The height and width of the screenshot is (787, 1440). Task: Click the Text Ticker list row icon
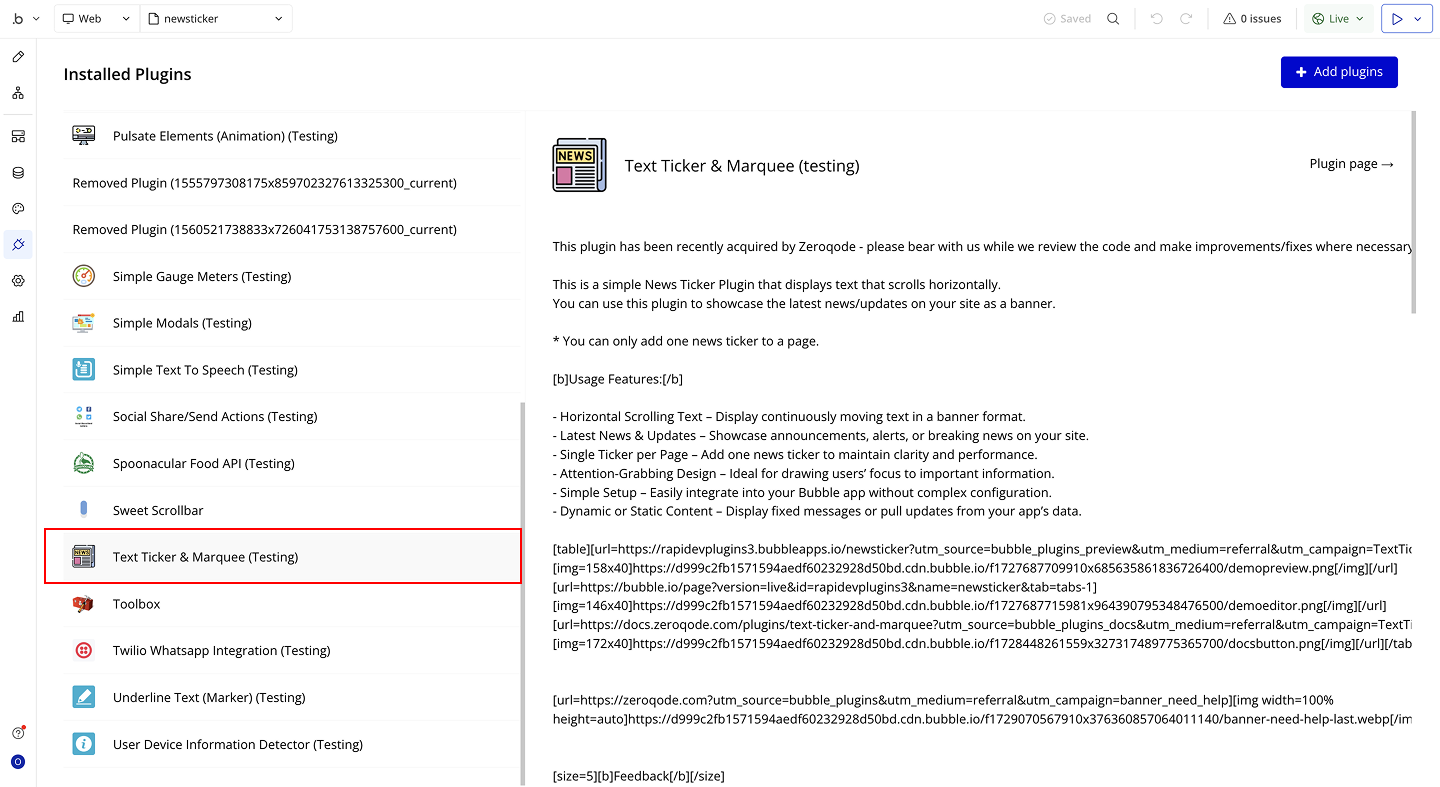[84, 557]
